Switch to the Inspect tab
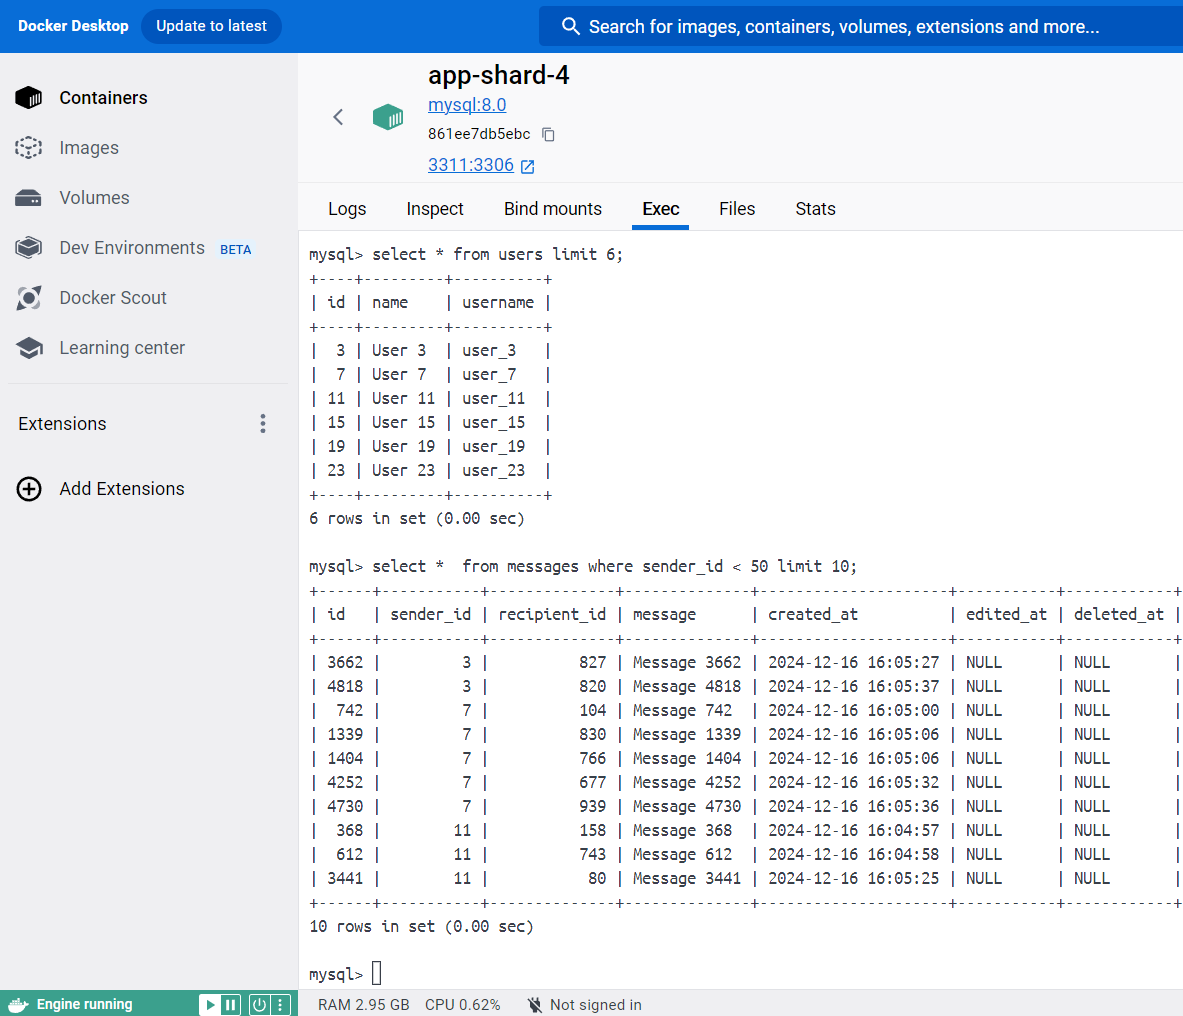1183x1016 pixels. coord(435,209)
